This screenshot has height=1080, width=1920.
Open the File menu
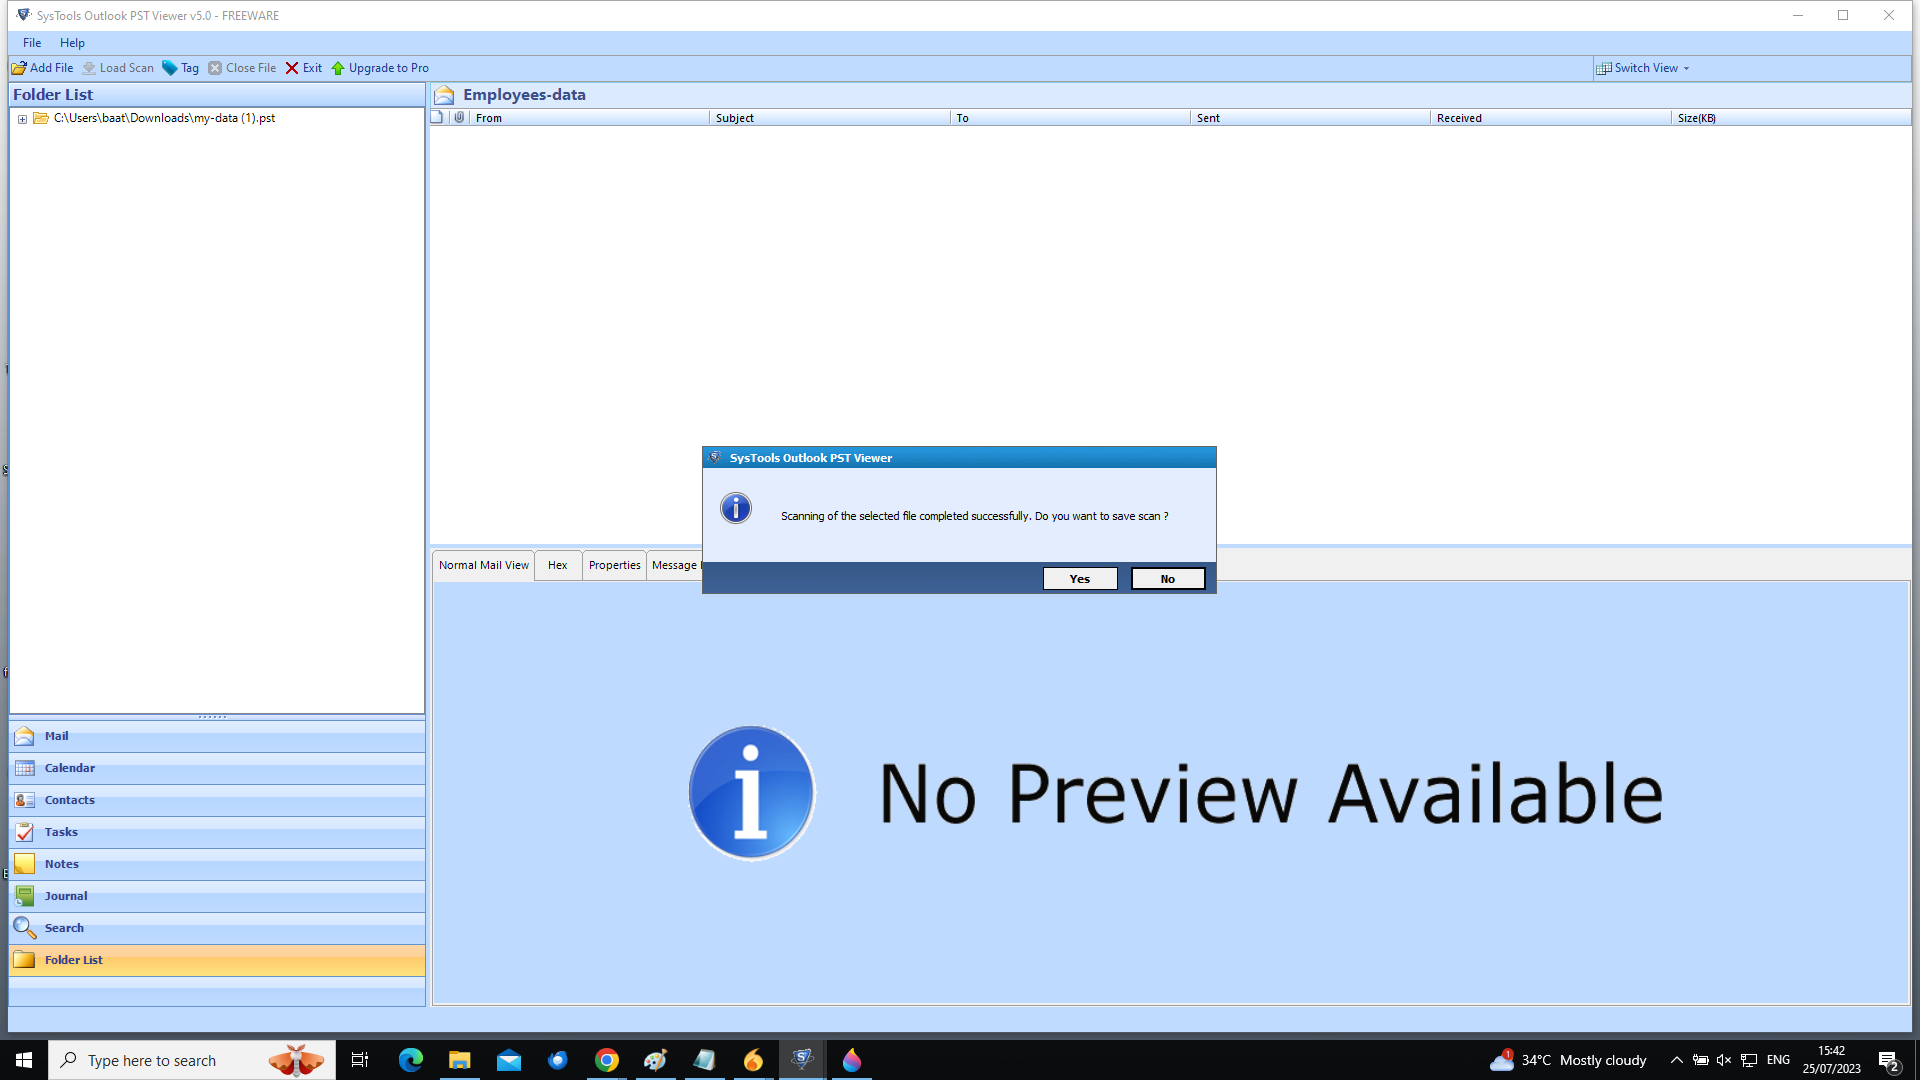[x=32, y=43]
